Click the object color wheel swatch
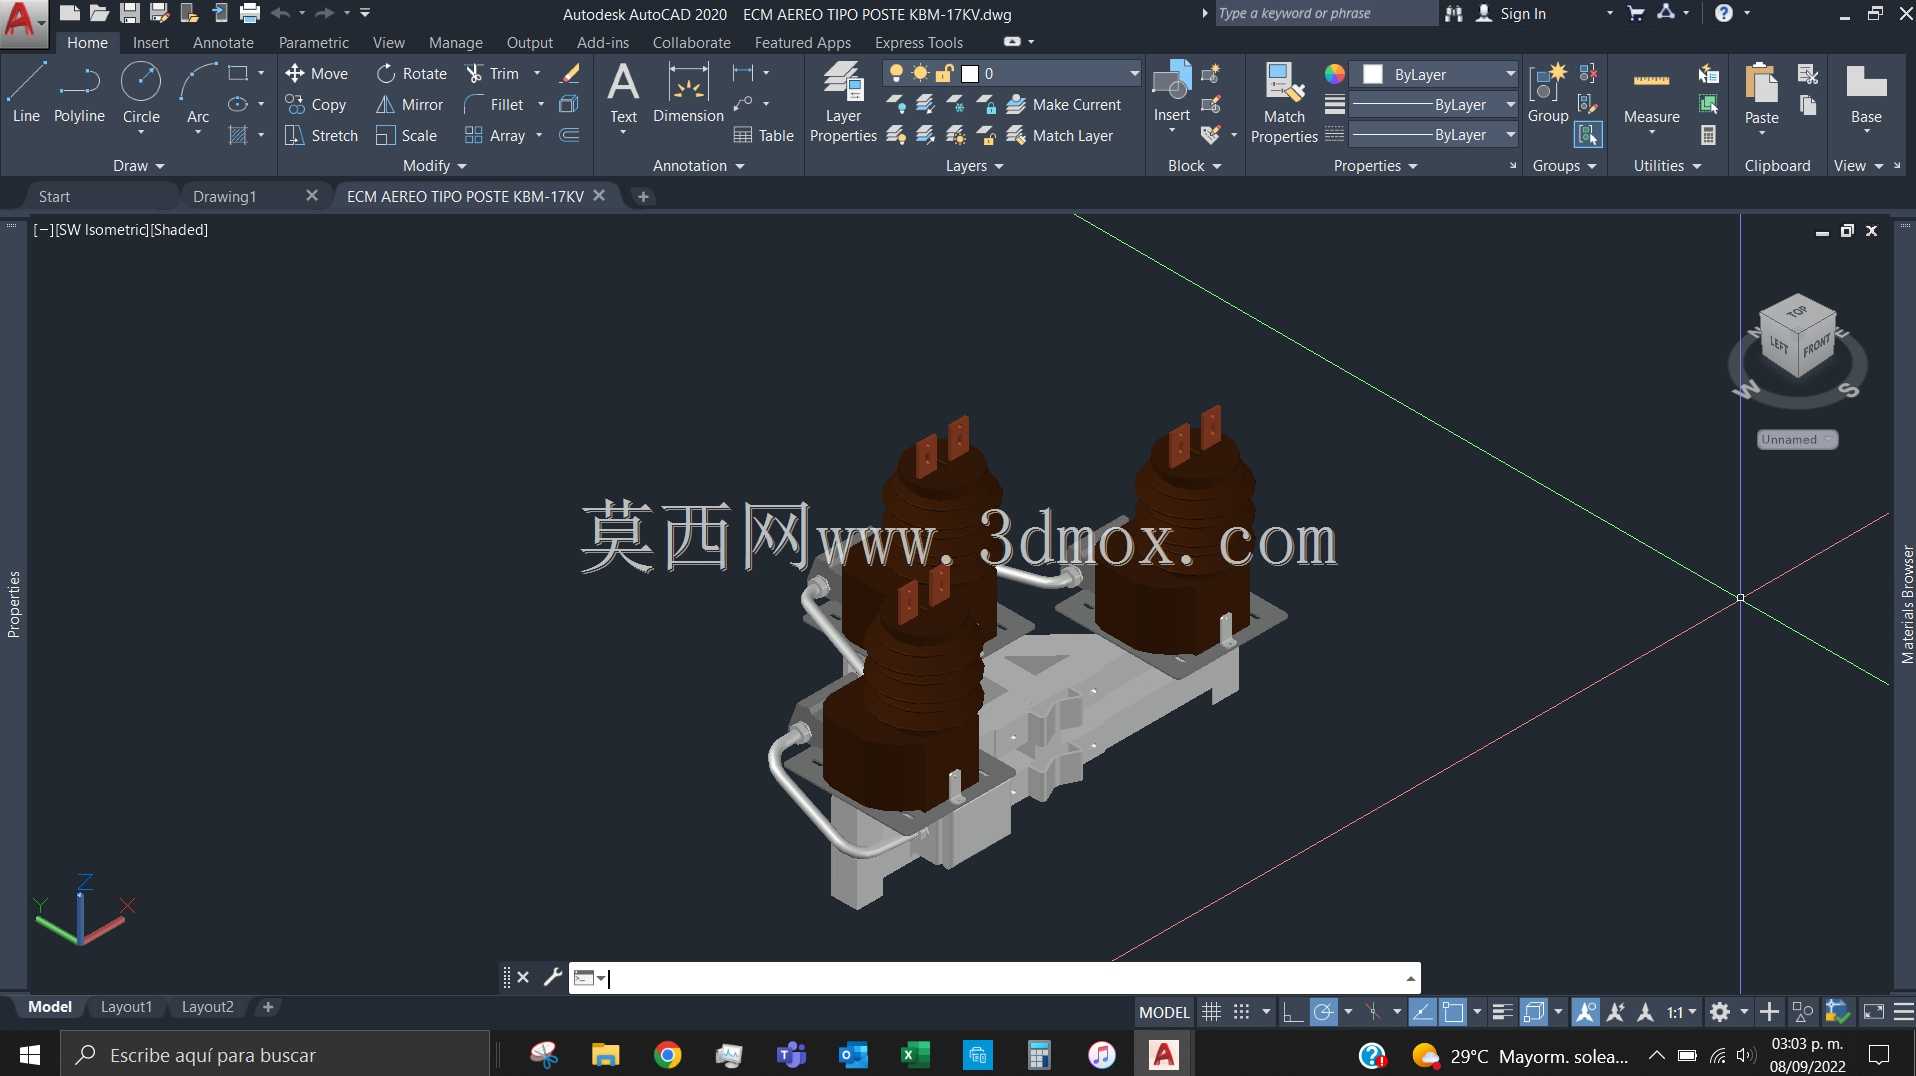Viewport: 1916px width, 1076px height. tap(1335, 74)
